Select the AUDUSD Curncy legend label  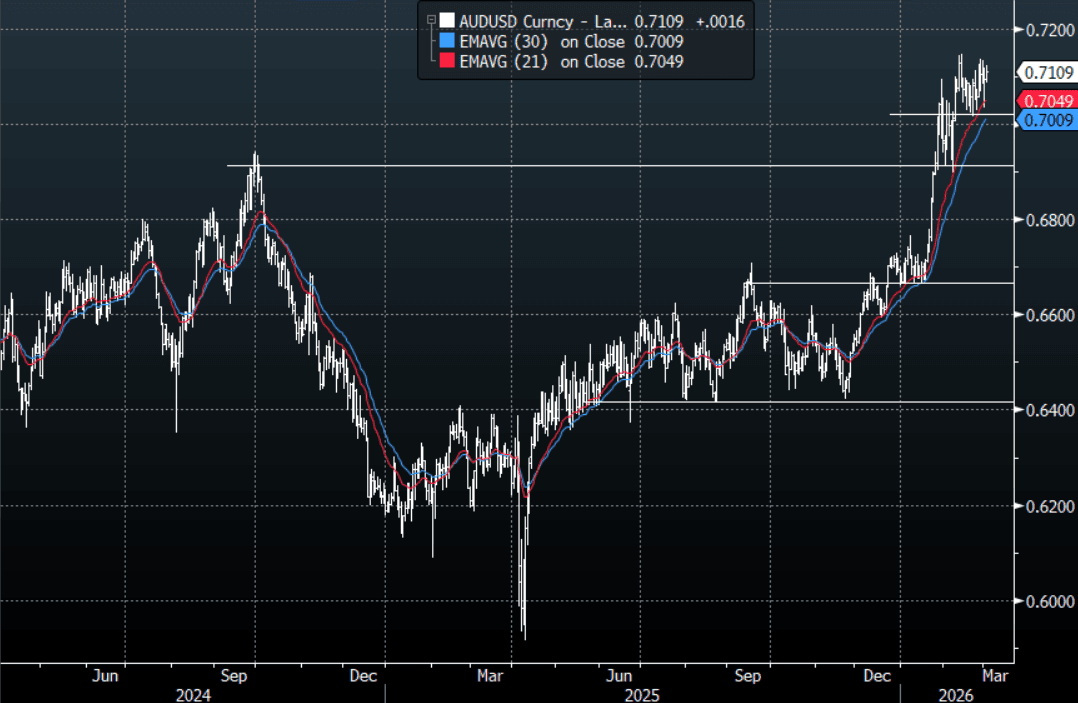pos(543,21)
